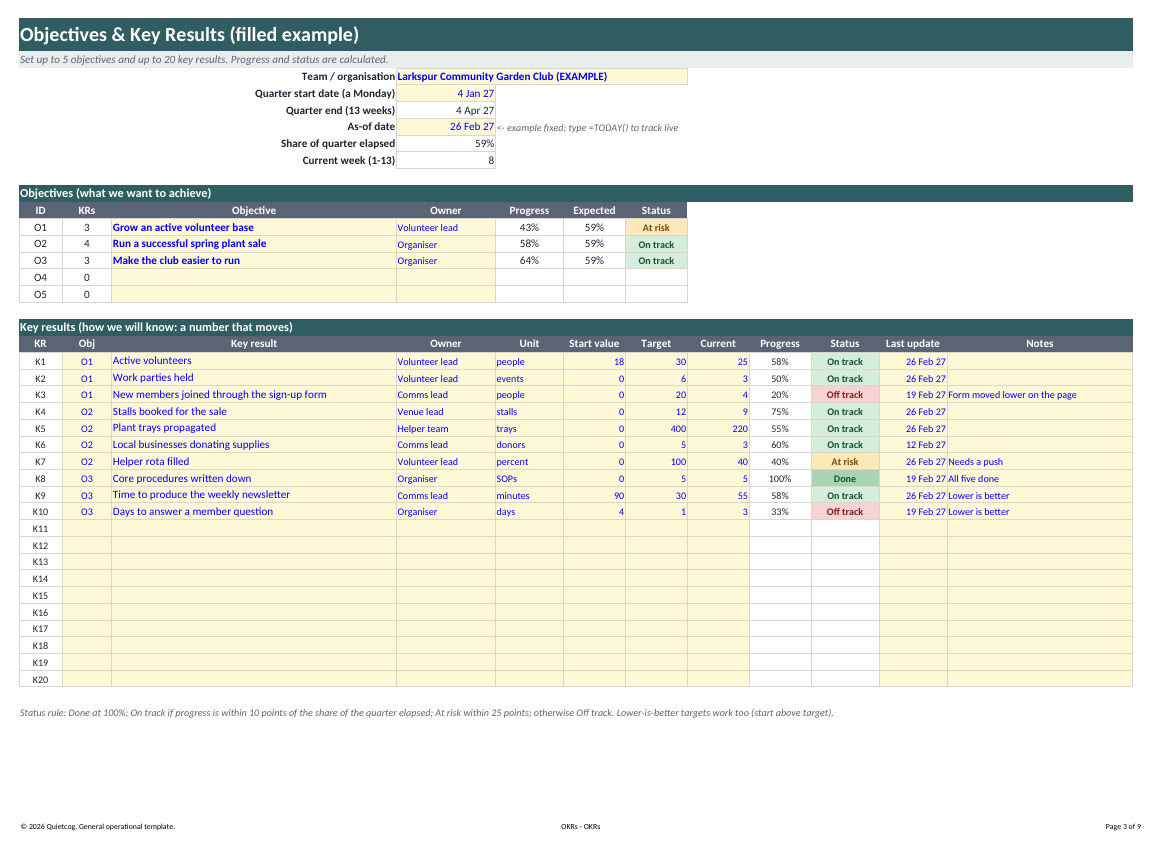Click the Volunteer lead owner of objective O1
The image size is (1159, 849).
[x=446, y=228]
